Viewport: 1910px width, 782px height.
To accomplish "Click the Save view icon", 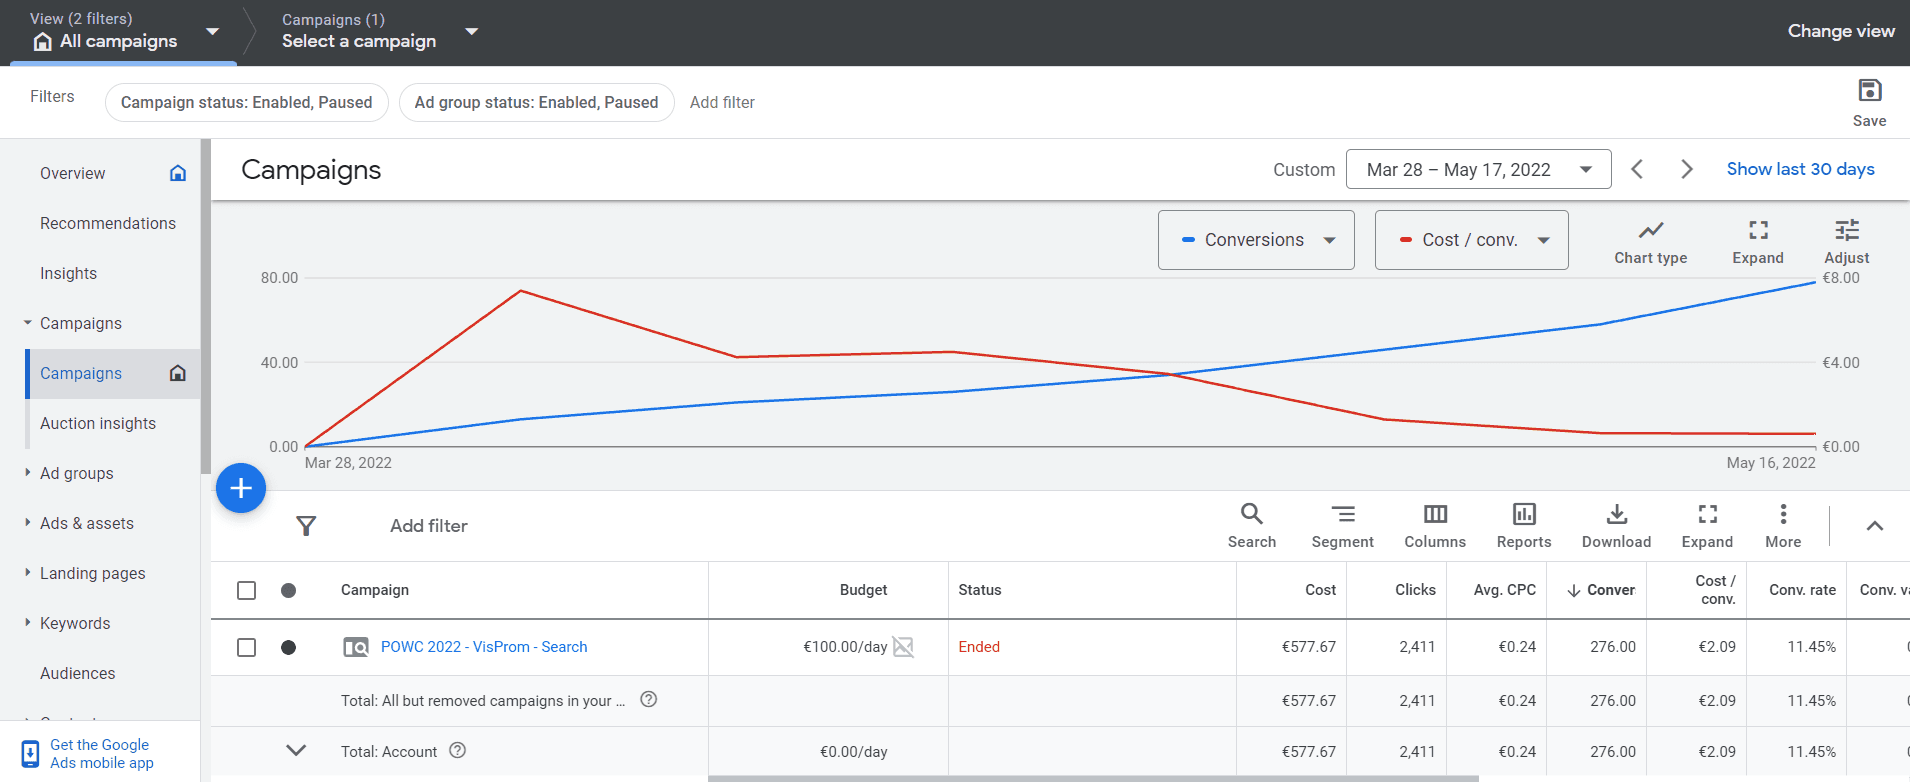I will click(1869, 91).
